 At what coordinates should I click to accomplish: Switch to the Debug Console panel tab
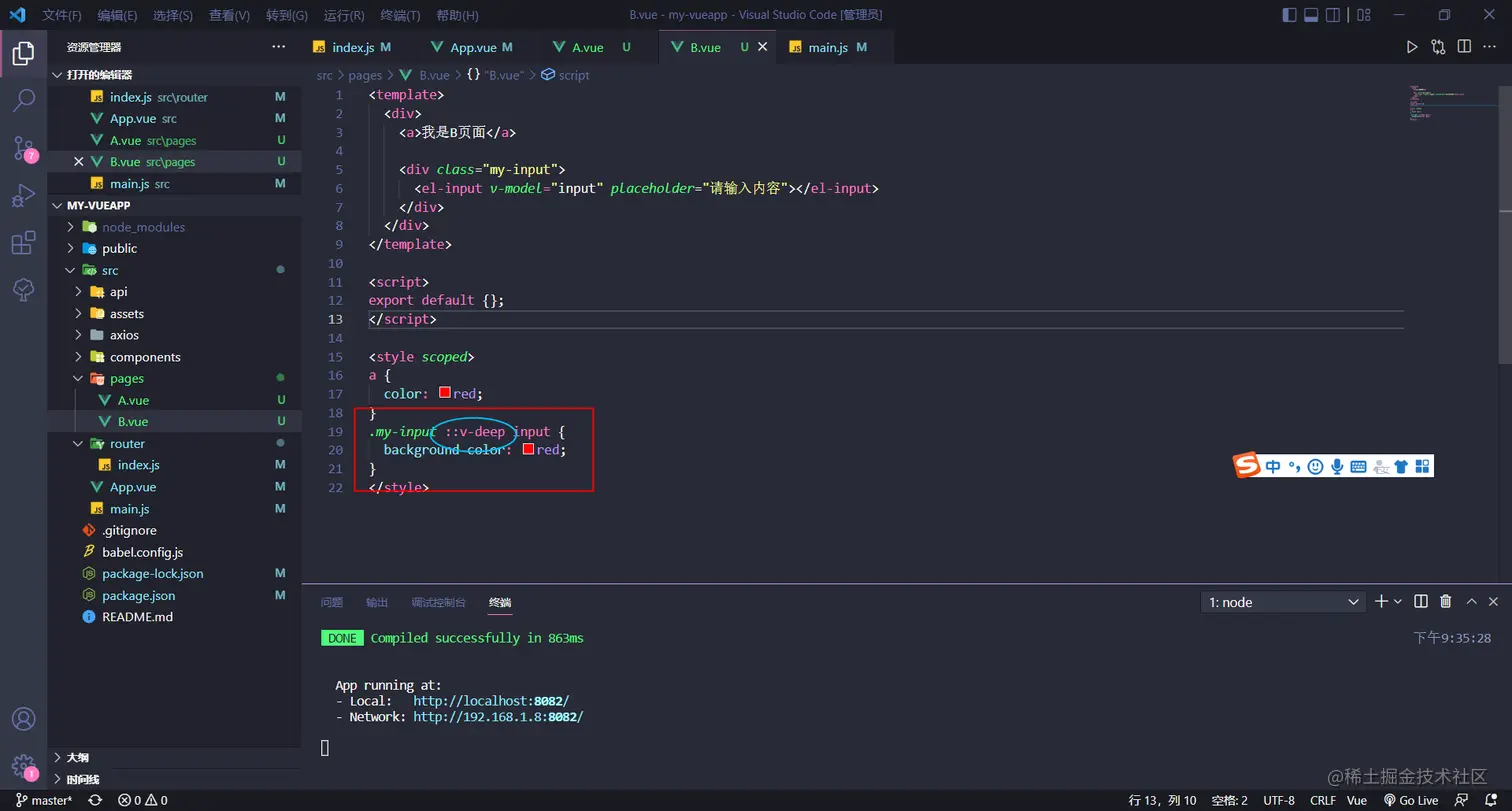[x=438, y=602]
